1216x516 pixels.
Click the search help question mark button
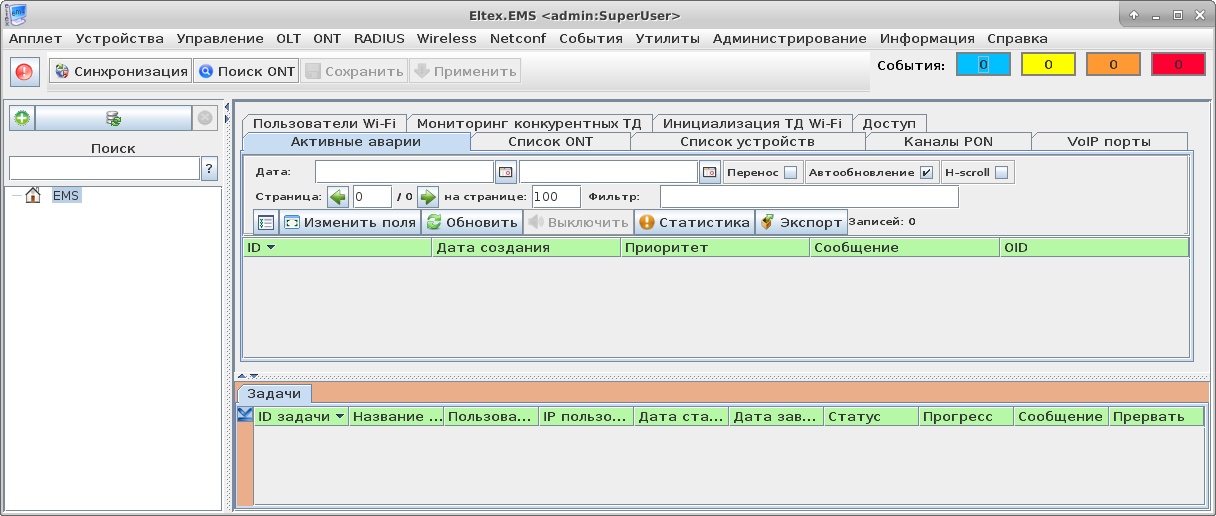(210, 168)
